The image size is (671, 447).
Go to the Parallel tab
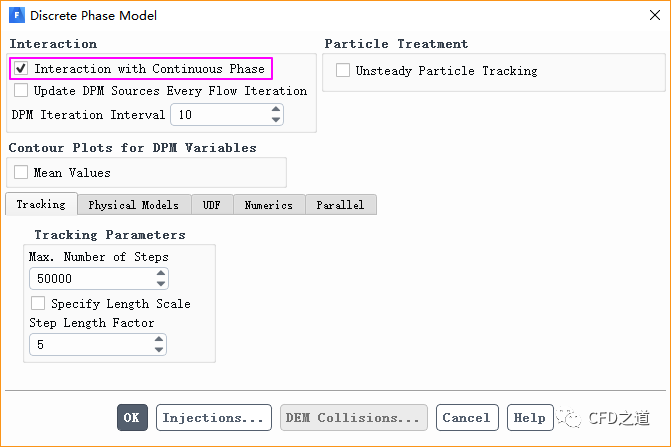pos(340,205)
